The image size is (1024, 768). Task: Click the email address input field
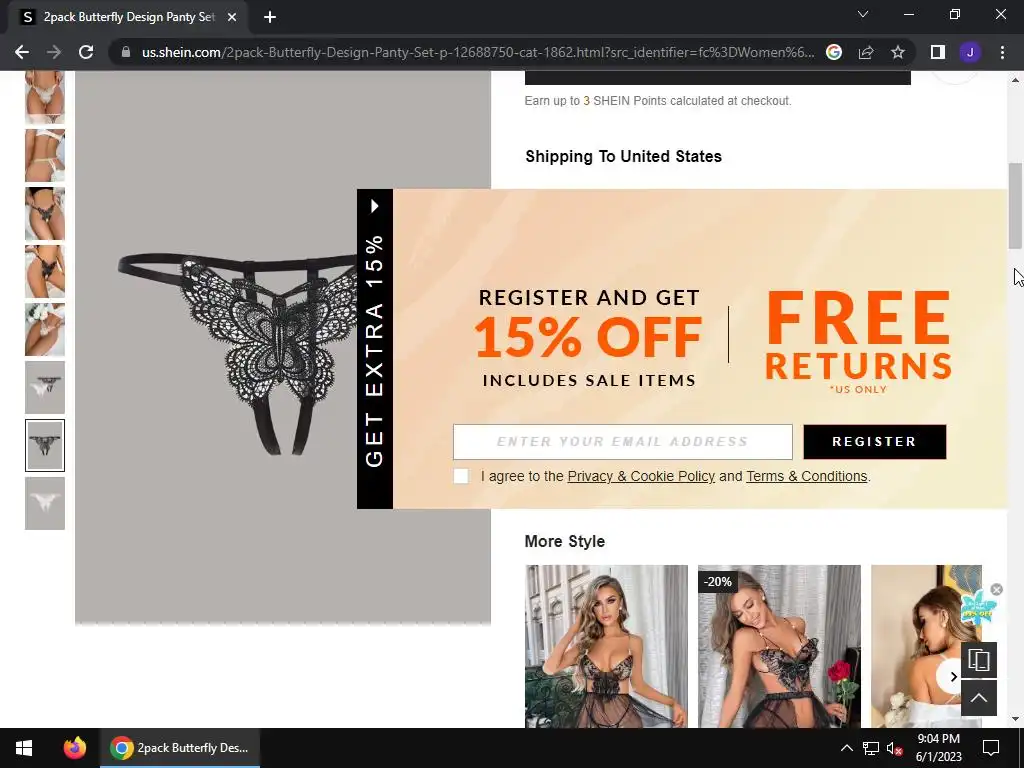pos(622,441)
